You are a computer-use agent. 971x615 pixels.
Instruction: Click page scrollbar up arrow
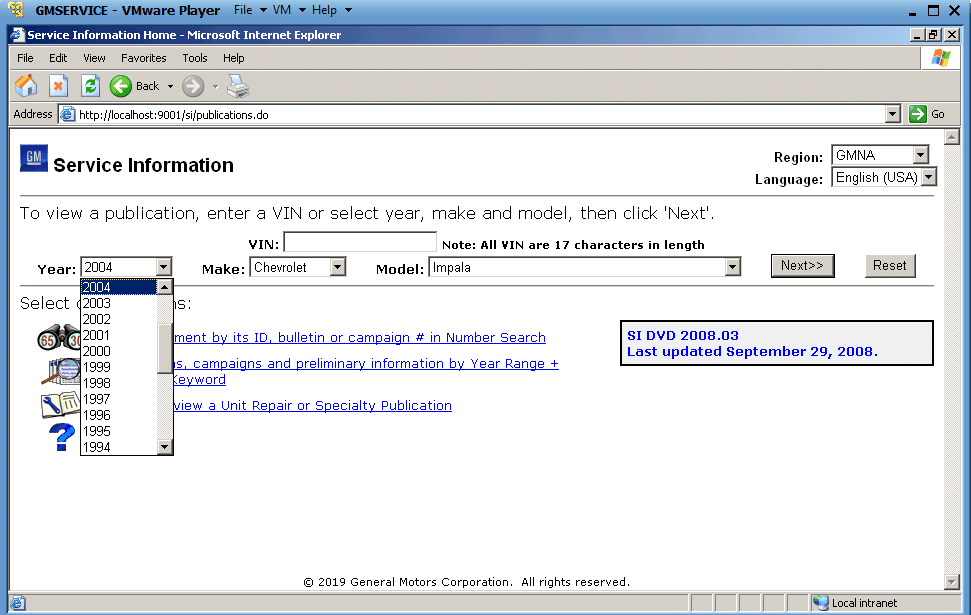click(952, 137)
